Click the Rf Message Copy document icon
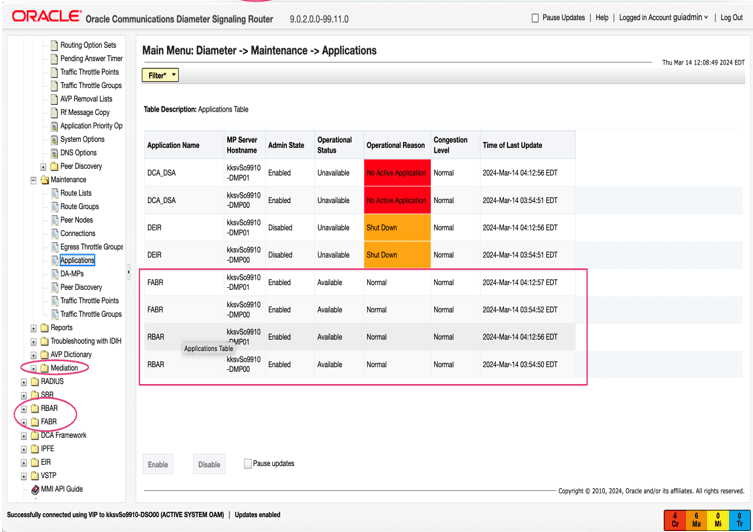Screen dimensions: 753x532 (x=54, y=112)
